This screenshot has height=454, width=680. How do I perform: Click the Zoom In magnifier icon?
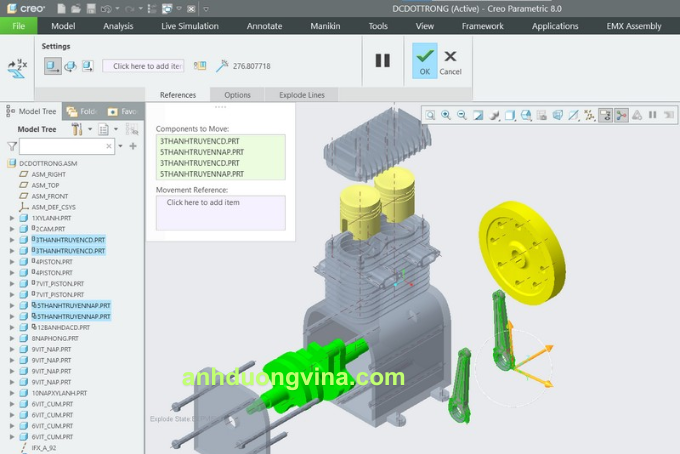446,115
